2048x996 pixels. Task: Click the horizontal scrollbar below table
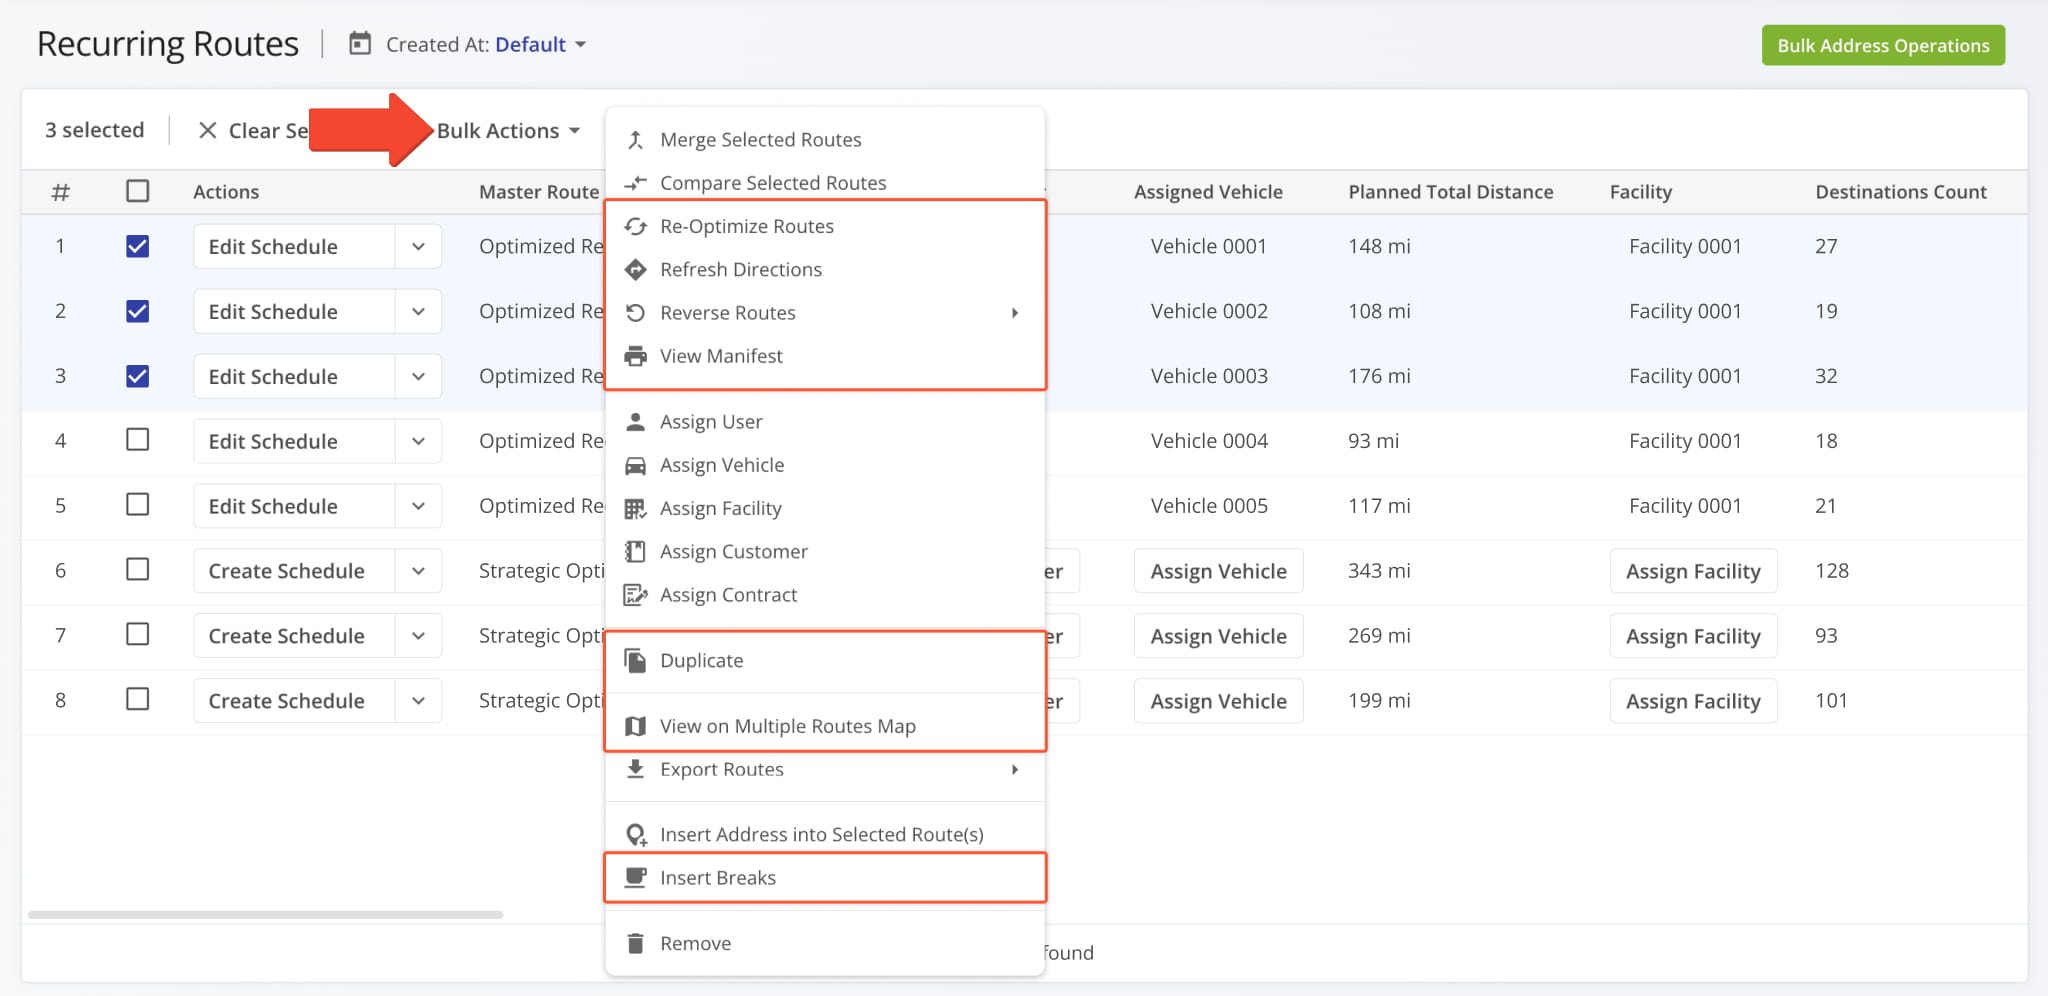tap(265, 914)
